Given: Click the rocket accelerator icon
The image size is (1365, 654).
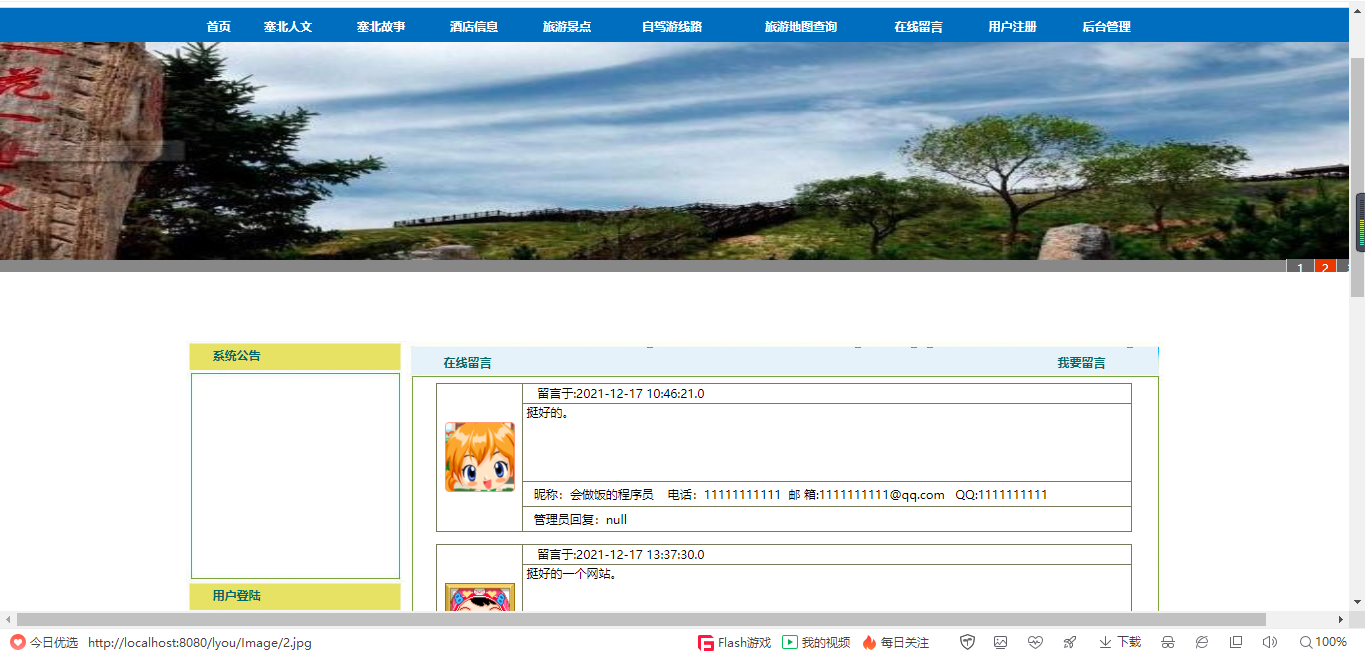Looking at the screenshot, I should pos(1069,642).
